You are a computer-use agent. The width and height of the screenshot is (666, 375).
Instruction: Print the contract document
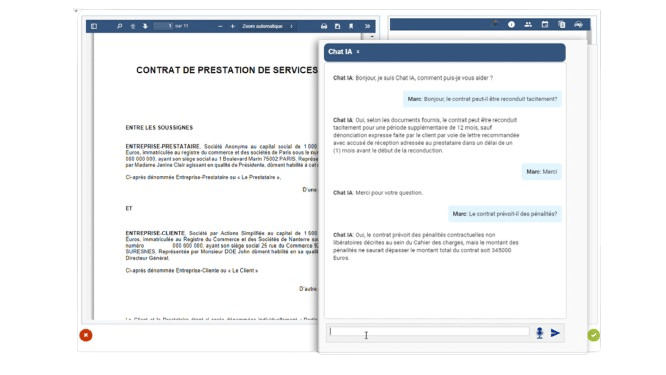(x=324, y=26)
